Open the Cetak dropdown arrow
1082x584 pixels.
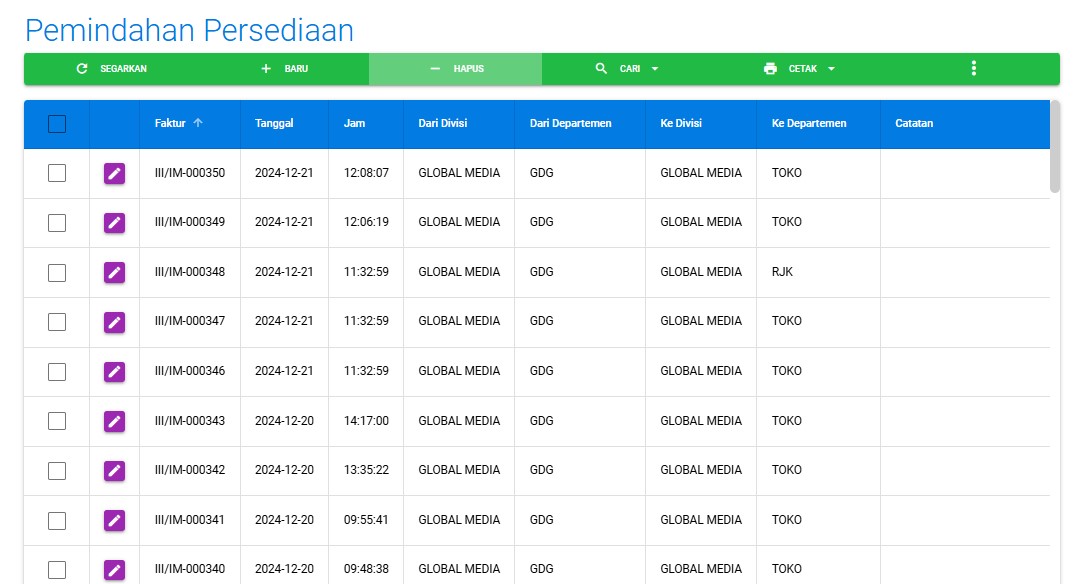831,69
